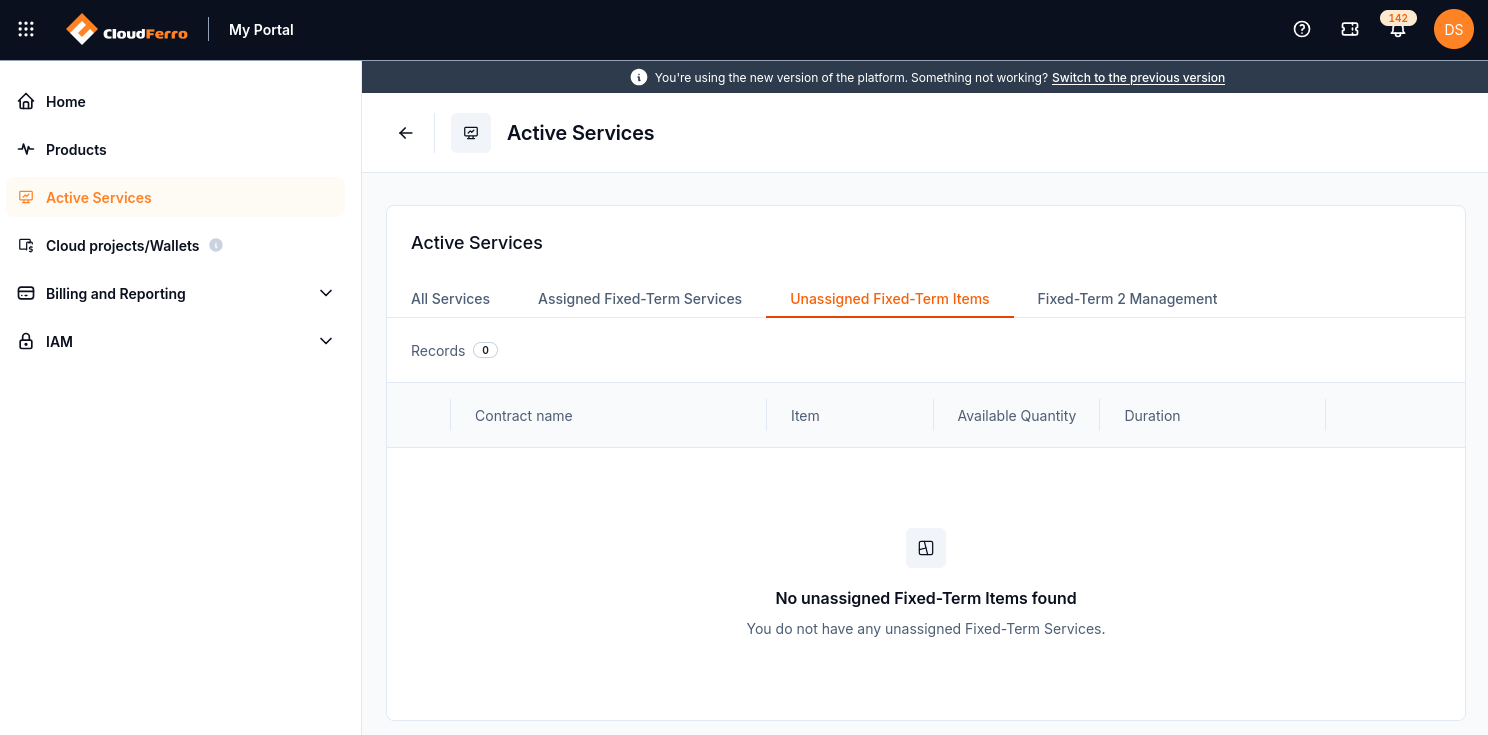
Task: Open the wallet voucher icon in header
Action: tap(1350, 29)
